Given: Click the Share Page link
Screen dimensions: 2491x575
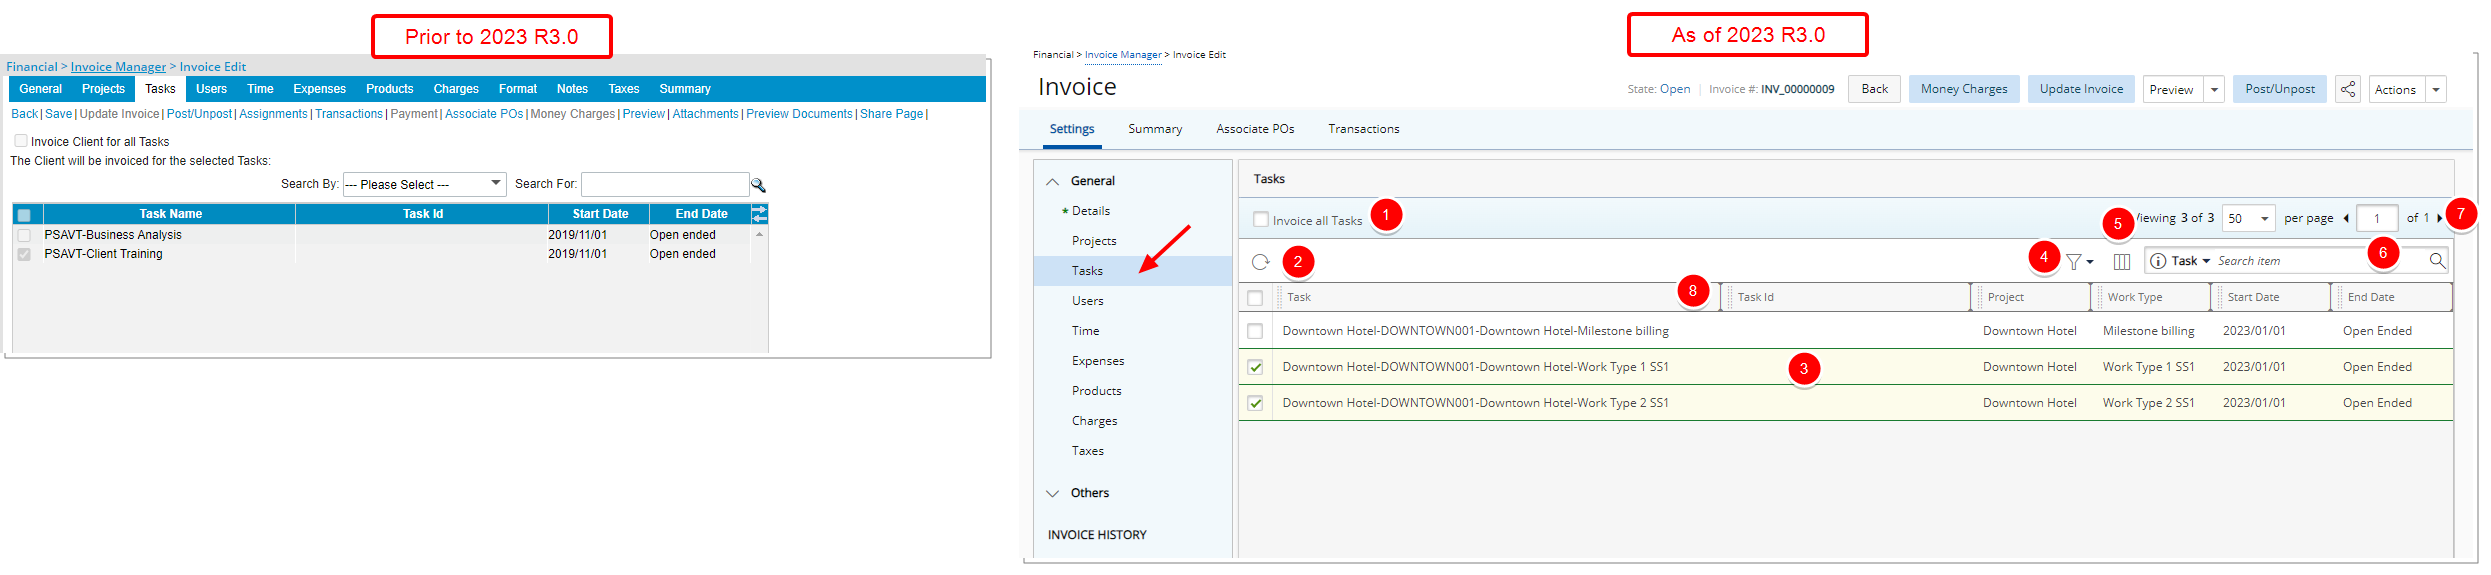Looking at the screenshot, I should pos(891,114).
